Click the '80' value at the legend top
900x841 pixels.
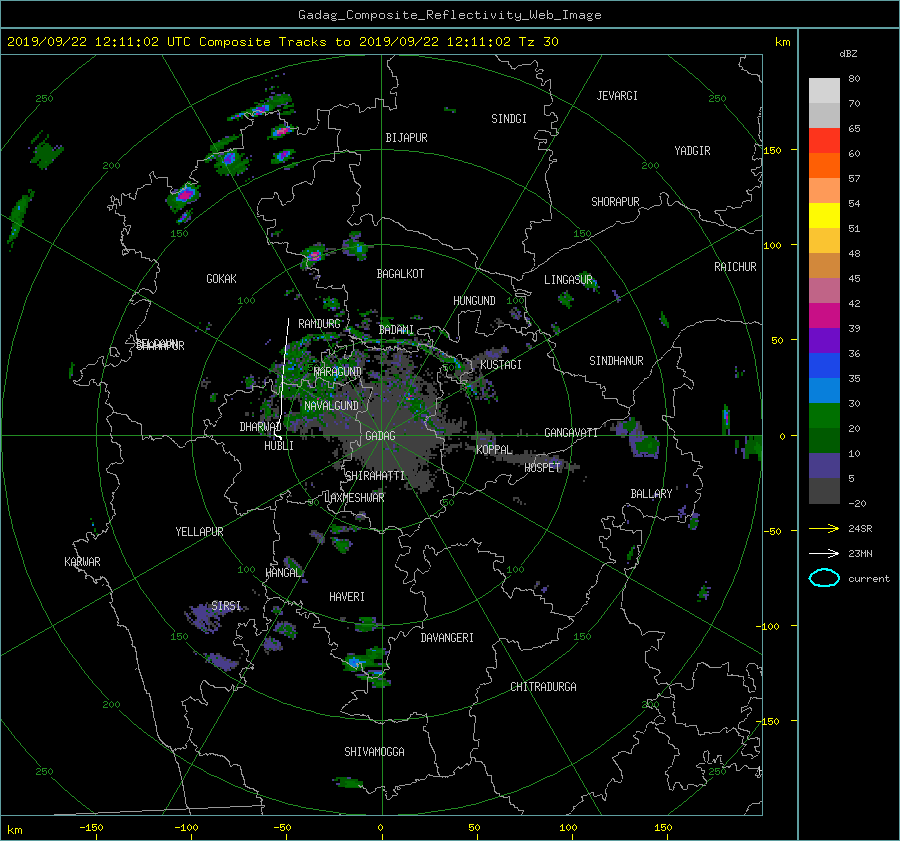click(854, 79)
